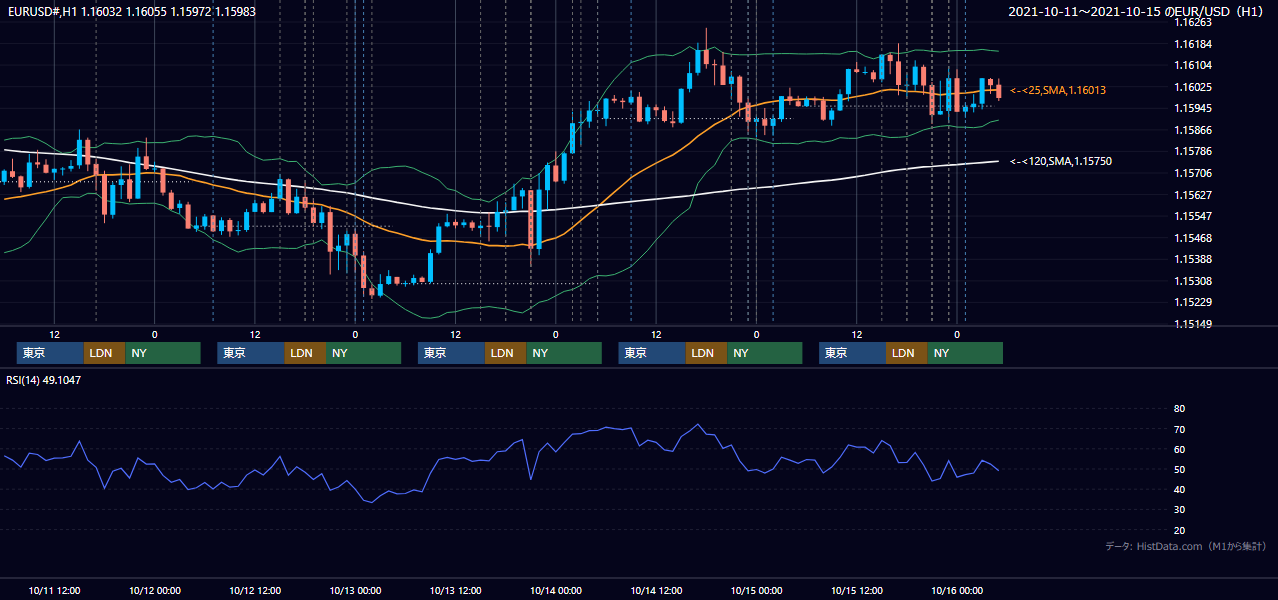This screenshot has height=600, width=1278.
Task: Click the RSI level 70 label
Action: coord(1179,429)
